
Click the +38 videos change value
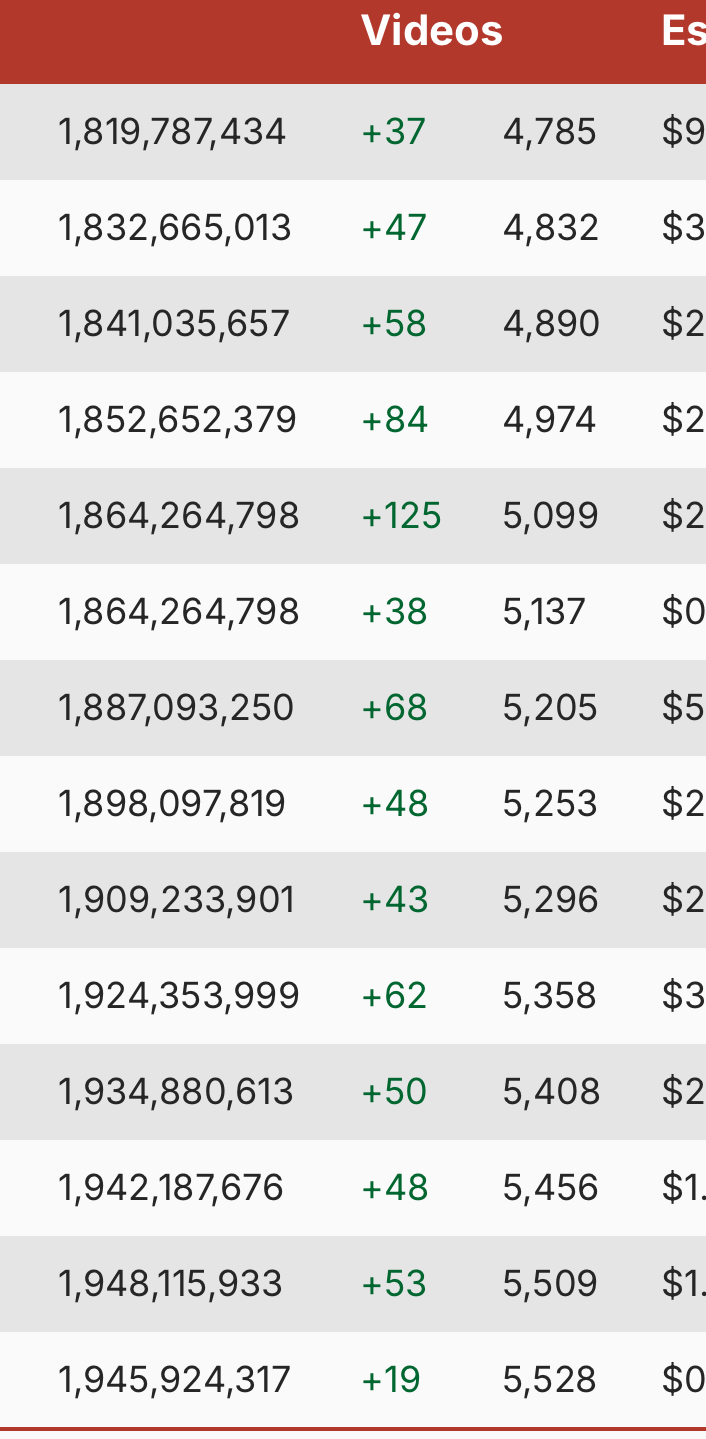394,612
